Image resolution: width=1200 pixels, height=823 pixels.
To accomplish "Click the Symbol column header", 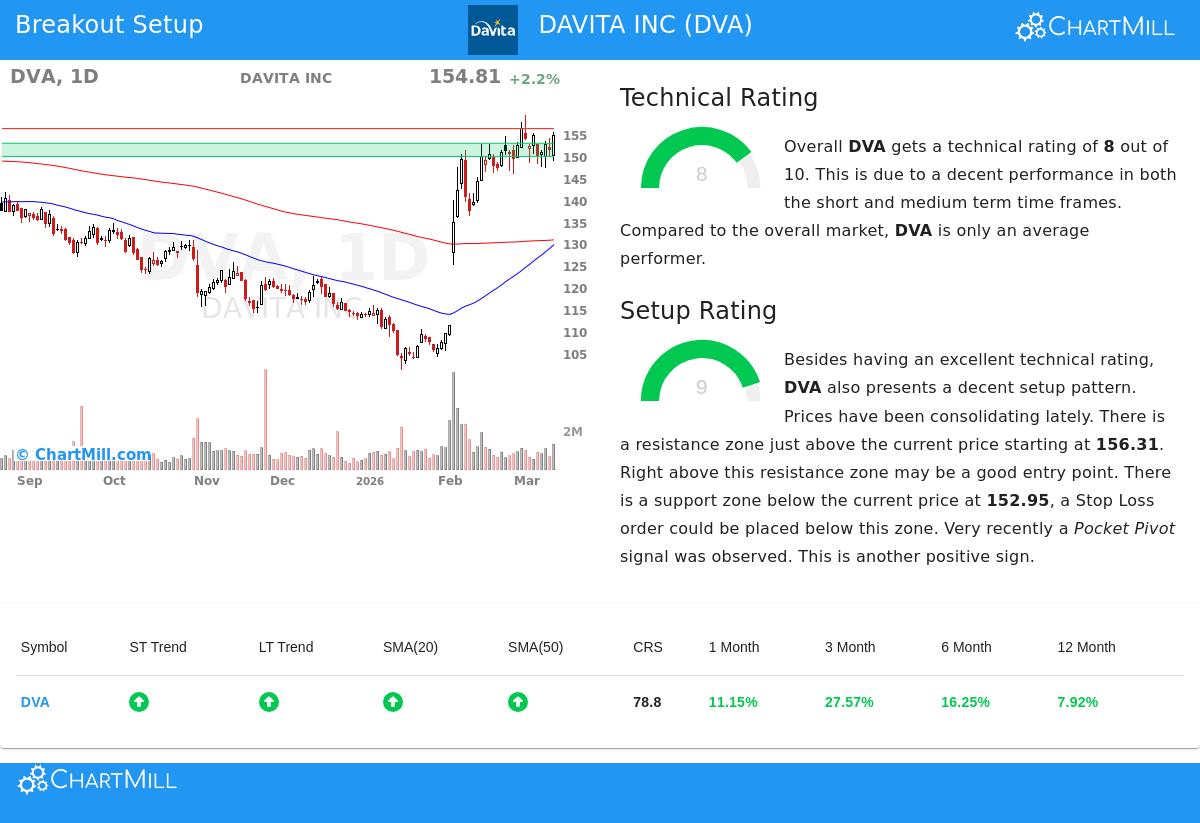I will (44, 647).
